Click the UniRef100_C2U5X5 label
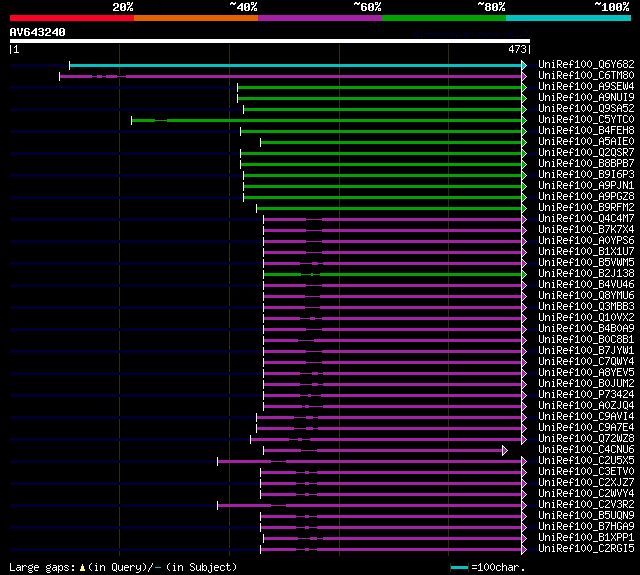 click(586, 461)
